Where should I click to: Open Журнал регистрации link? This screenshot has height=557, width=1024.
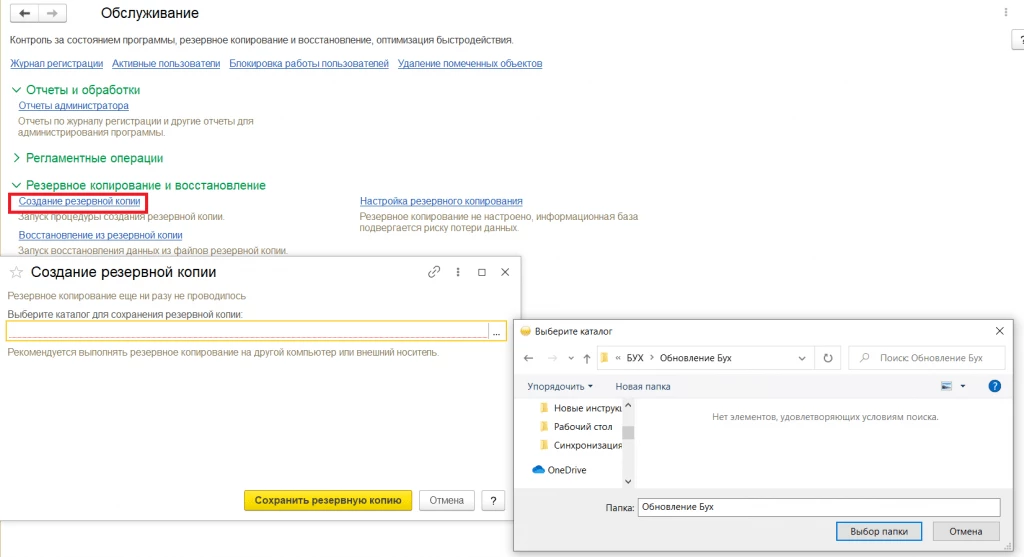pos(56,63)
